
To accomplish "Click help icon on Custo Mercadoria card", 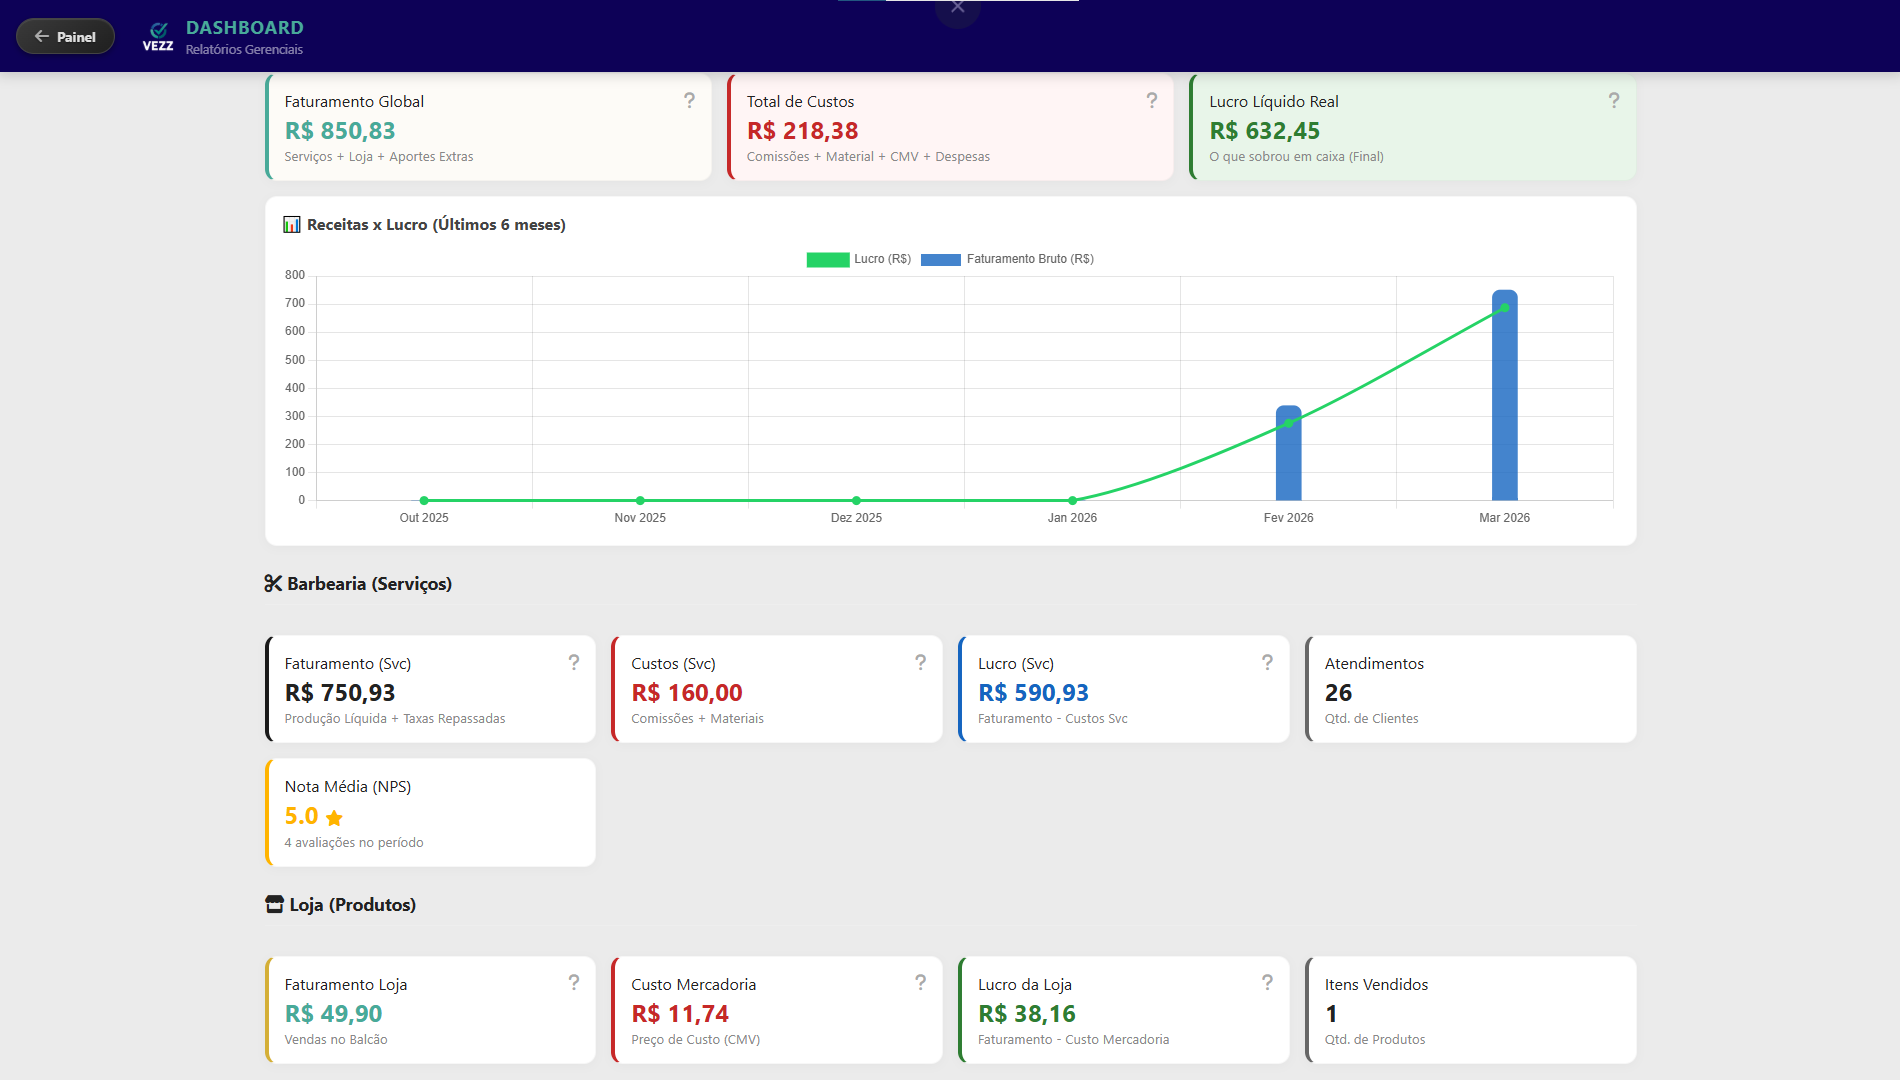I will pos(920,983).
